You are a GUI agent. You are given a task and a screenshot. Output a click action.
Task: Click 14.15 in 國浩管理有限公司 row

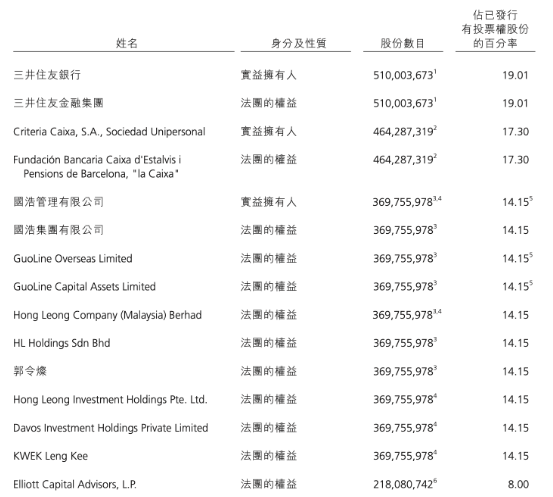516,202
